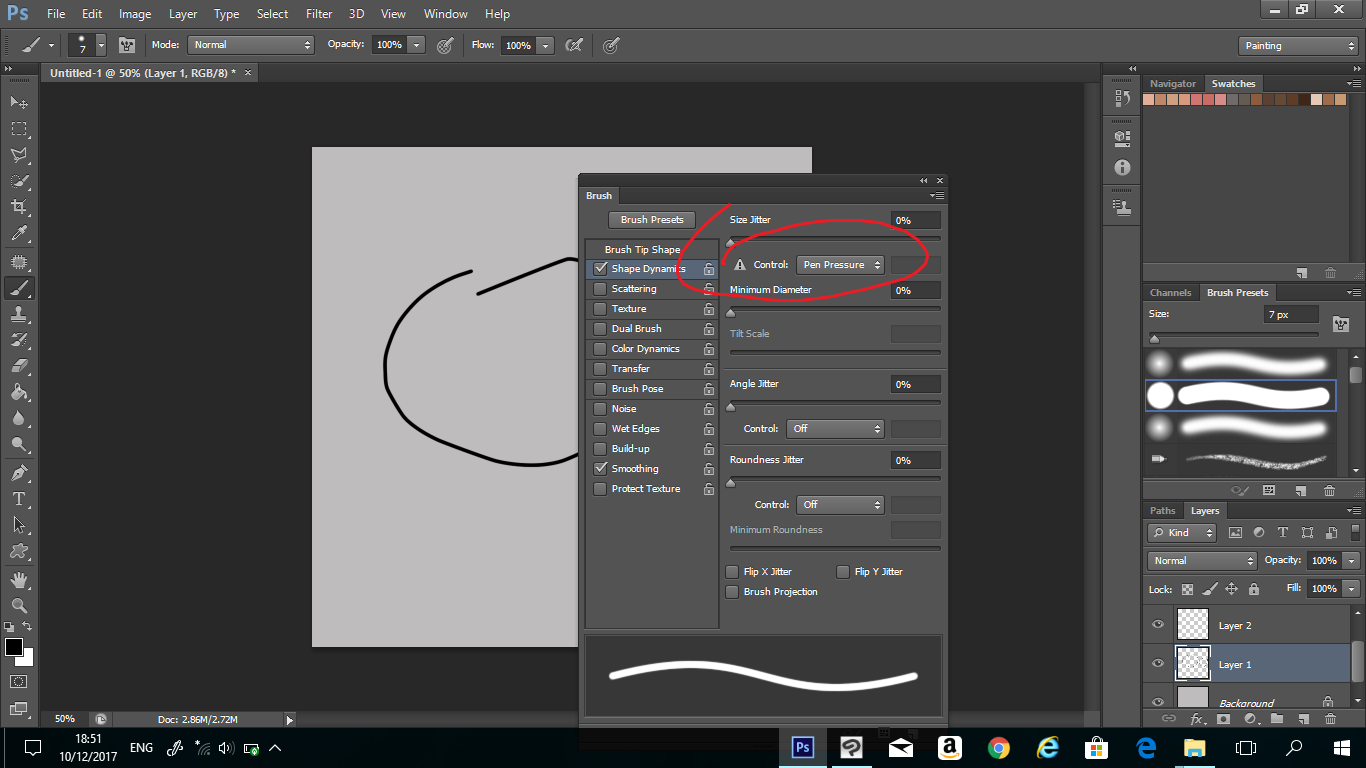The width and height of the screenshot is (1366, 768).
Task: Select the Quick Selection tool
Action: 19,181
